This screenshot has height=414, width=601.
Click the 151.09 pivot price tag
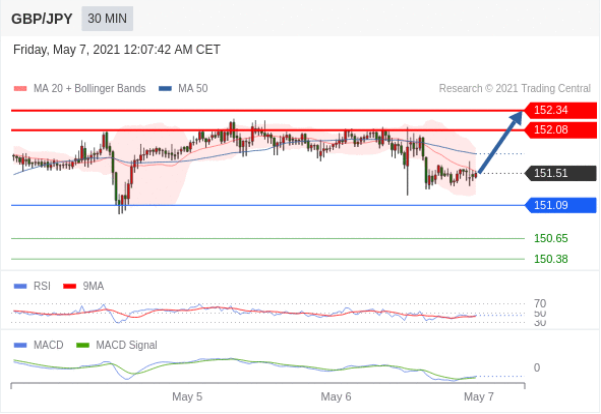click(x=560, y=205)
